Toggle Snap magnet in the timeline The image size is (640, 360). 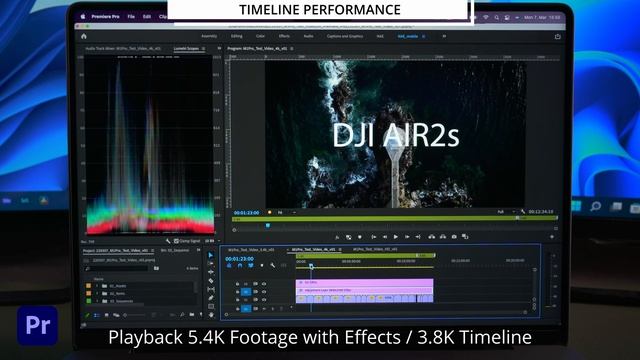[240, 266]
